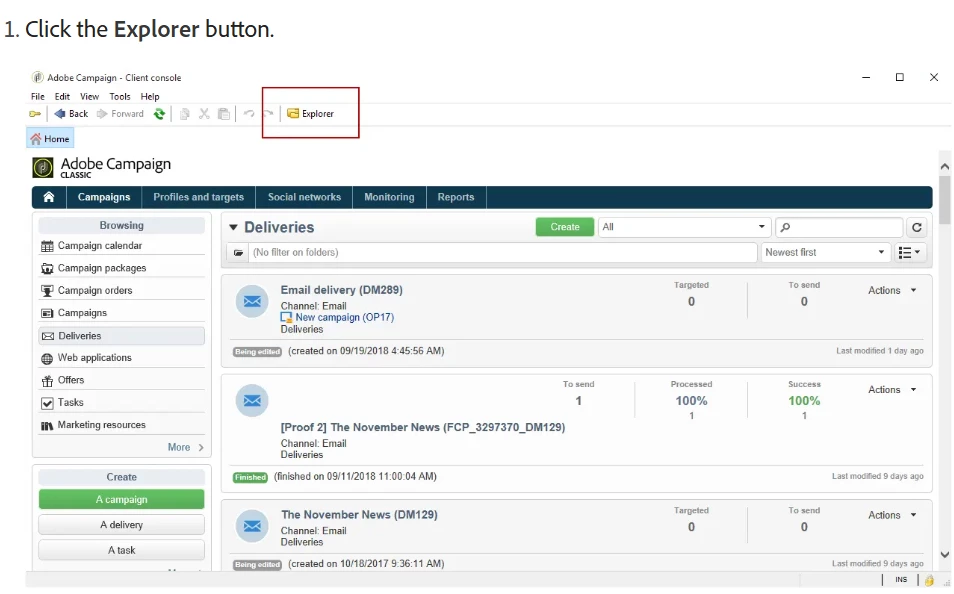Select Deliveries in Browsing list
This screenshot has height=594, width=954.
(122, 336)
